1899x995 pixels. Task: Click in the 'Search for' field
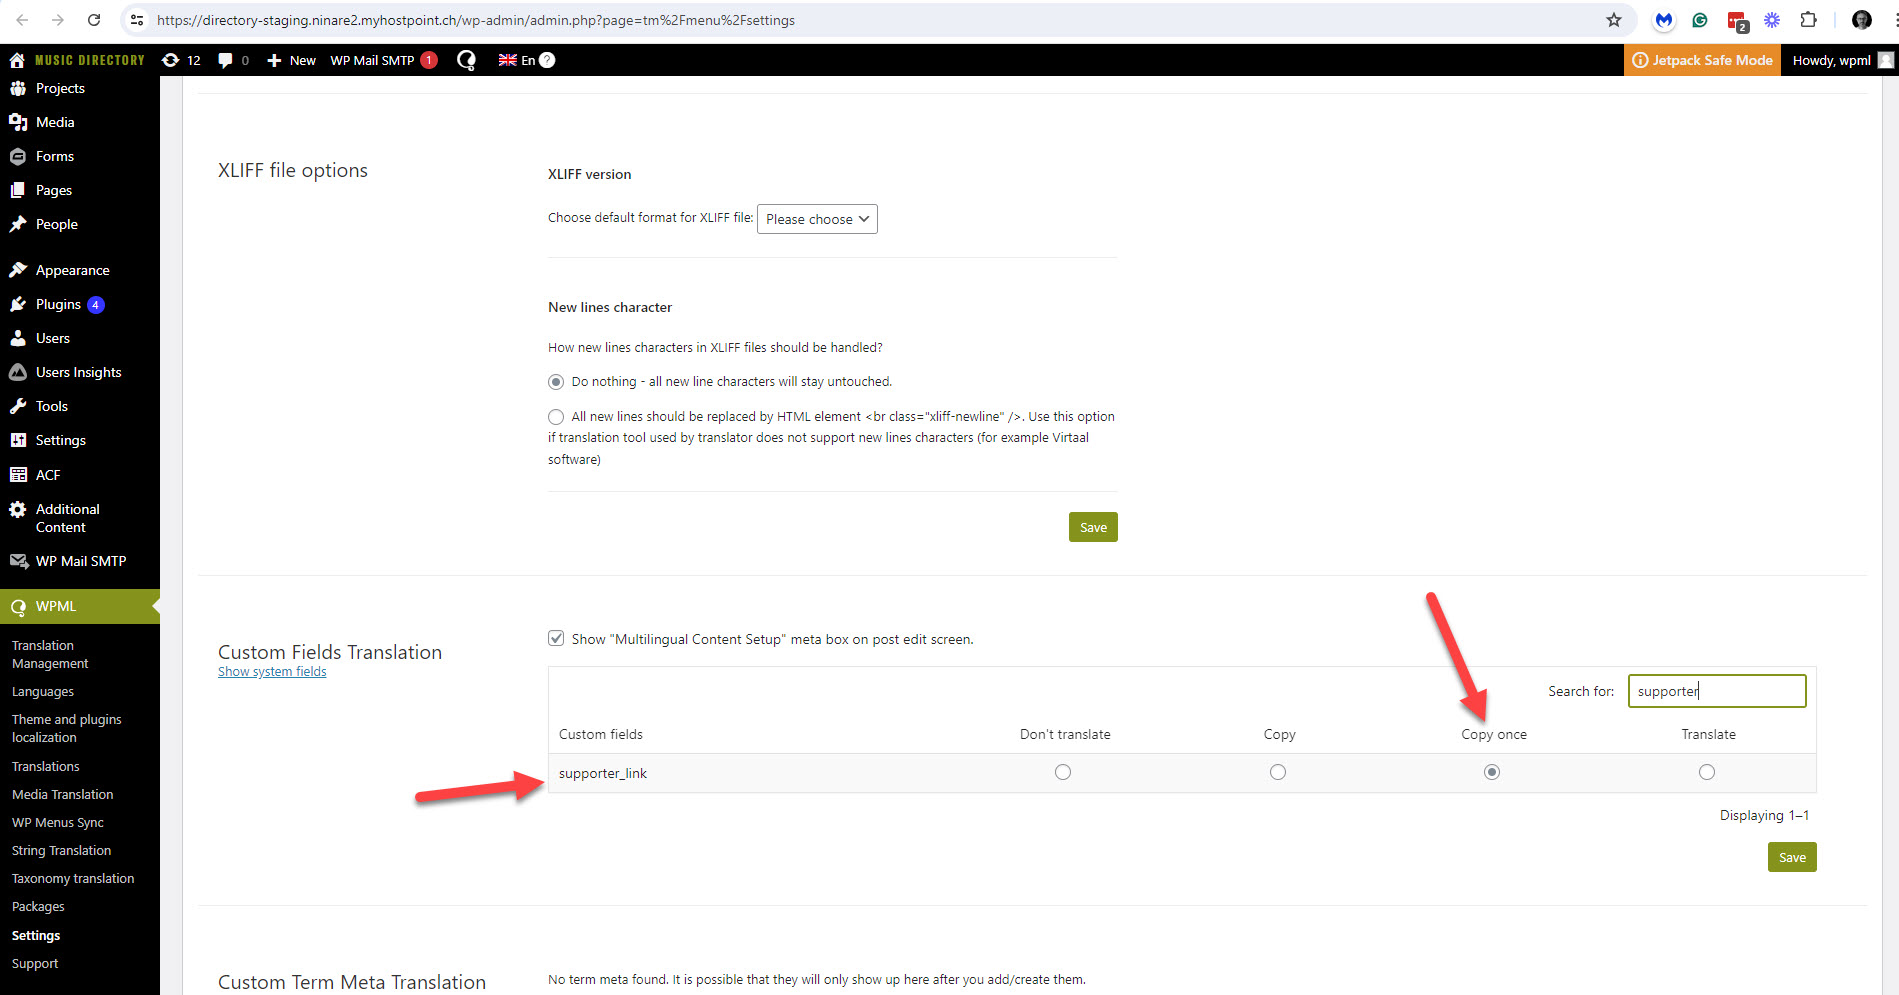tap(1717, 691)
